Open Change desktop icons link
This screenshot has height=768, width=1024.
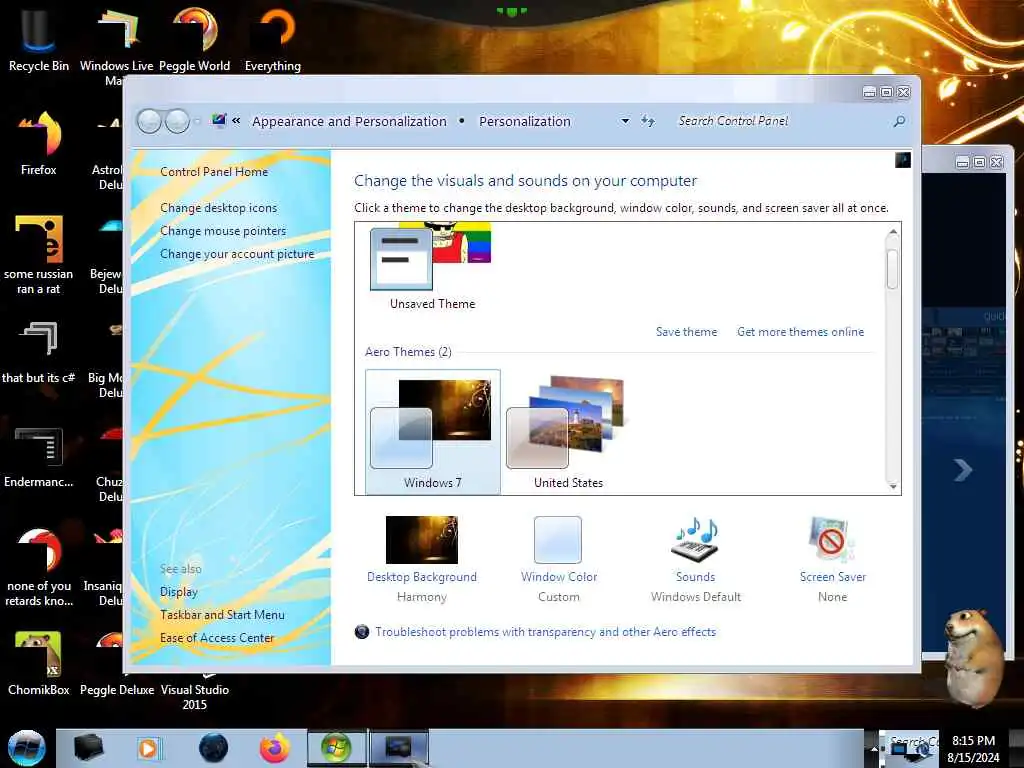click(218, 208)
